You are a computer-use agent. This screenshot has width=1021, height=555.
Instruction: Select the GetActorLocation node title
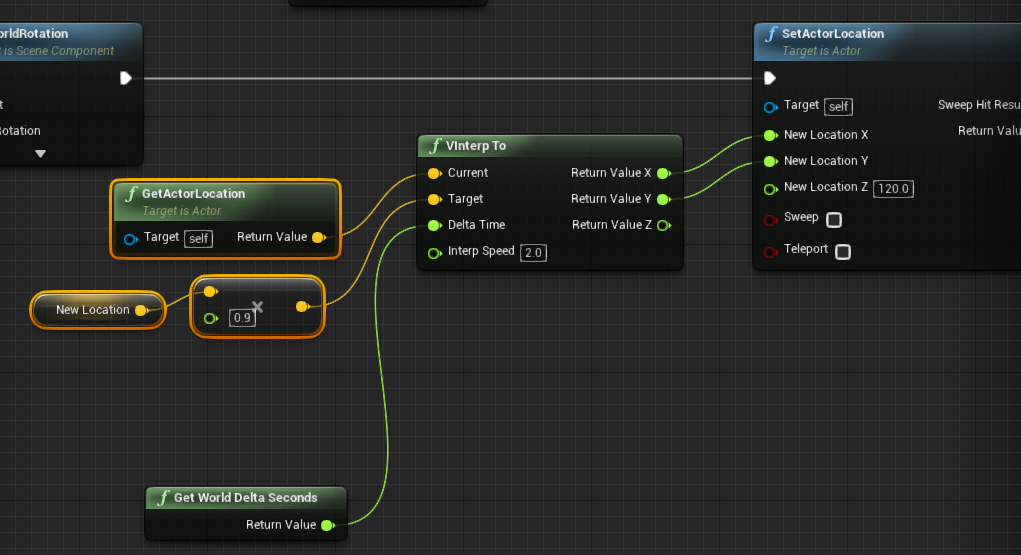pos(193,193)
